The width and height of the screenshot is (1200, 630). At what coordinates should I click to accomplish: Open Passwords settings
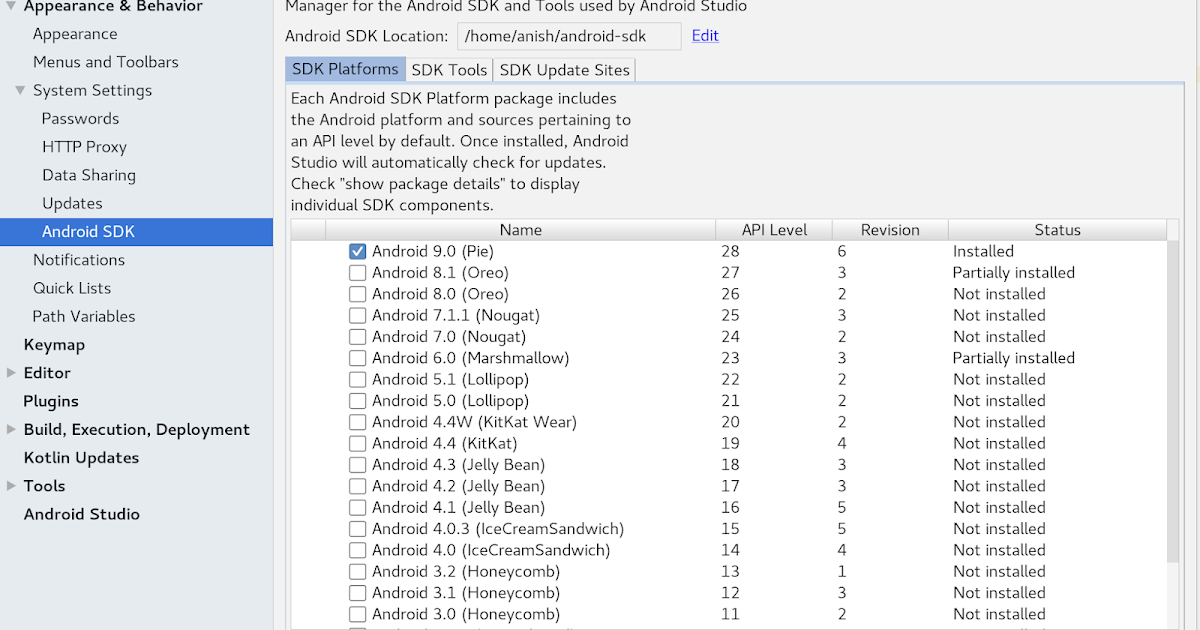pyautogui.click(x=80, y=118)
